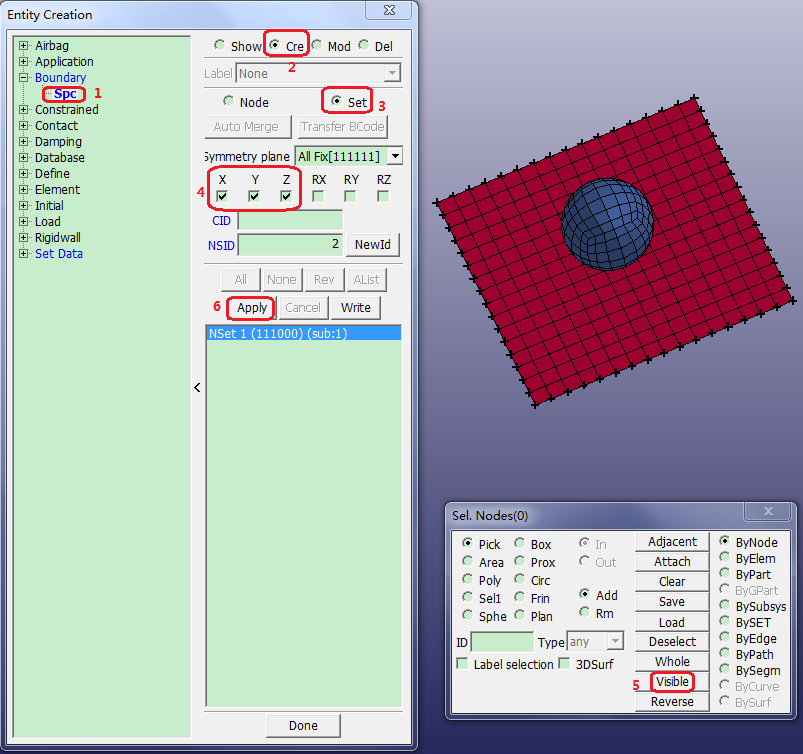Screen dimensions: 803x754
Task: Uncheck the Z translation checkbox
Action: 286,197
